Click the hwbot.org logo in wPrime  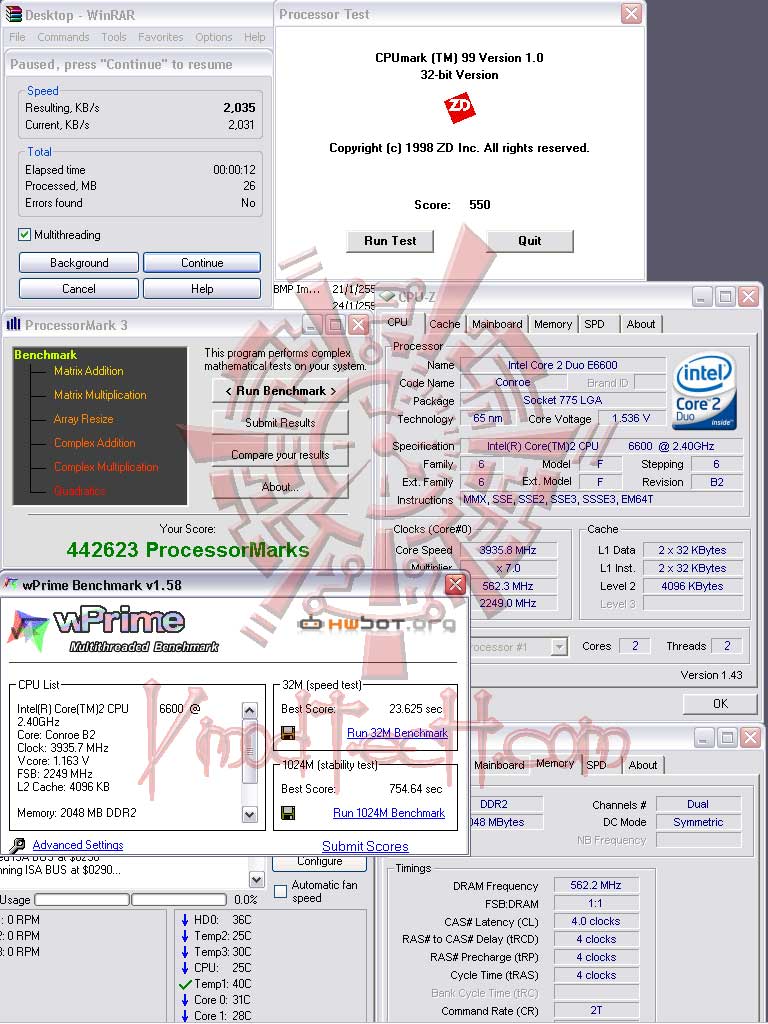[376, 624]
